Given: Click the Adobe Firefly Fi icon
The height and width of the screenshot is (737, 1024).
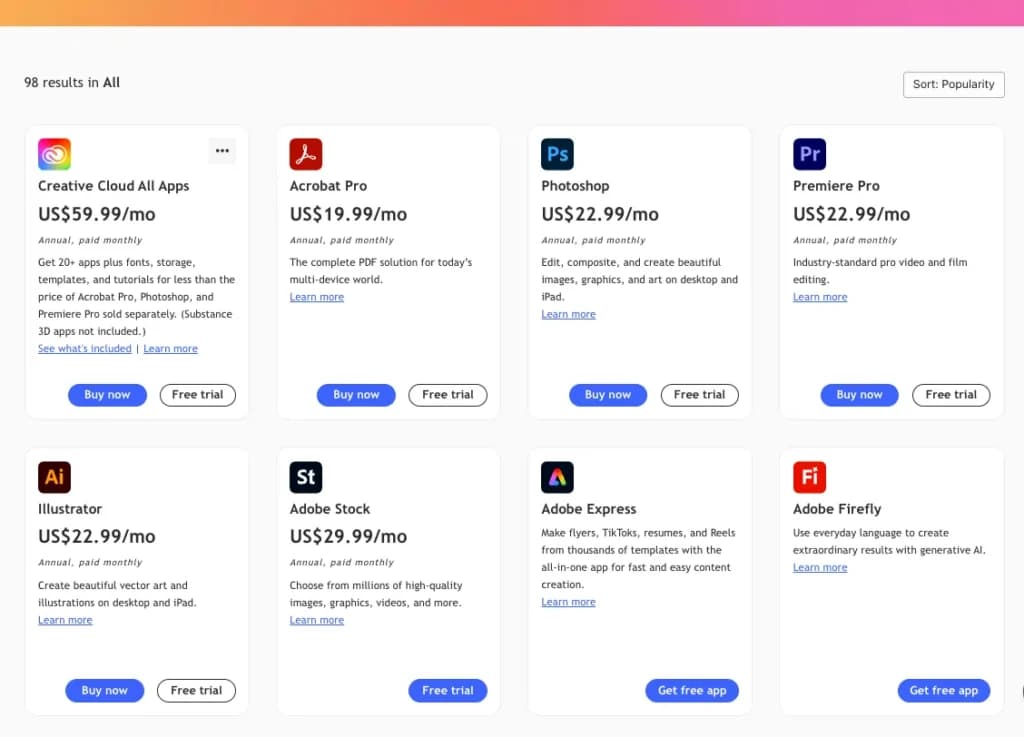Looking at the screenshot, I should (x=809, y=477).
